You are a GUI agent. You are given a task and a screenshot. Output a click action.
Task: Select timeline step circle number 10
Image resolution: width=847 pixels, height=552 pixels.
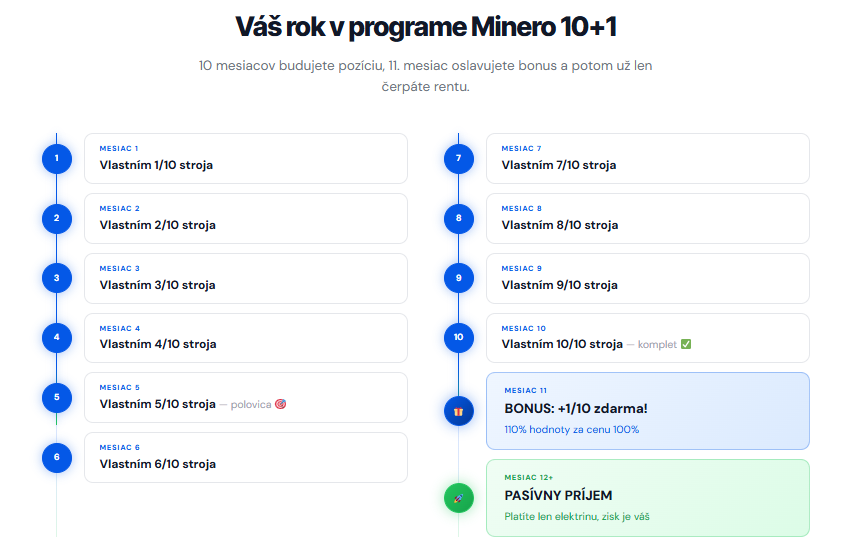pos(458,337)
